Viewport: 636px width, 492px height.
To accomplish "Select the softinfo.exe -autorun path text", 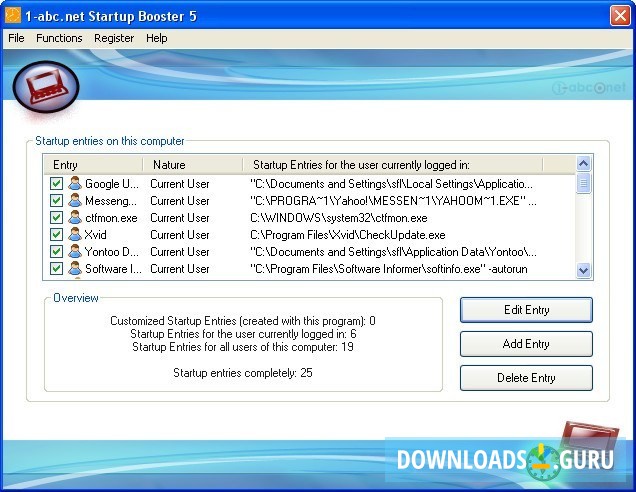I will point(389,269).
